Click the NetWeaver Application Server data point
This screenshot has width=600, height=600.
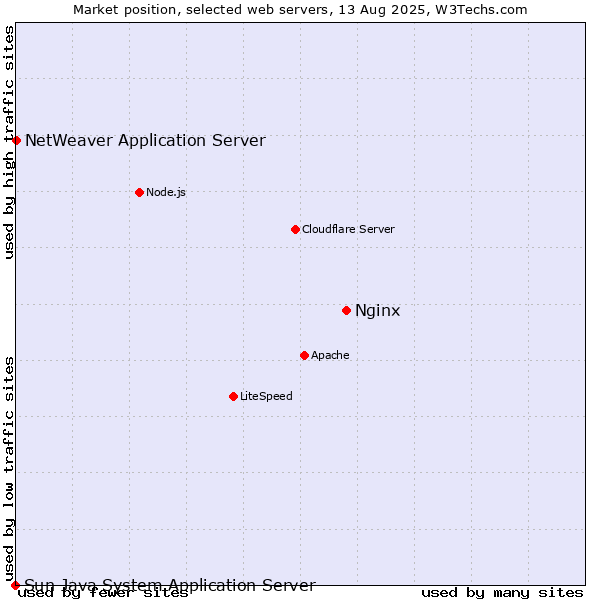point(16,140)
